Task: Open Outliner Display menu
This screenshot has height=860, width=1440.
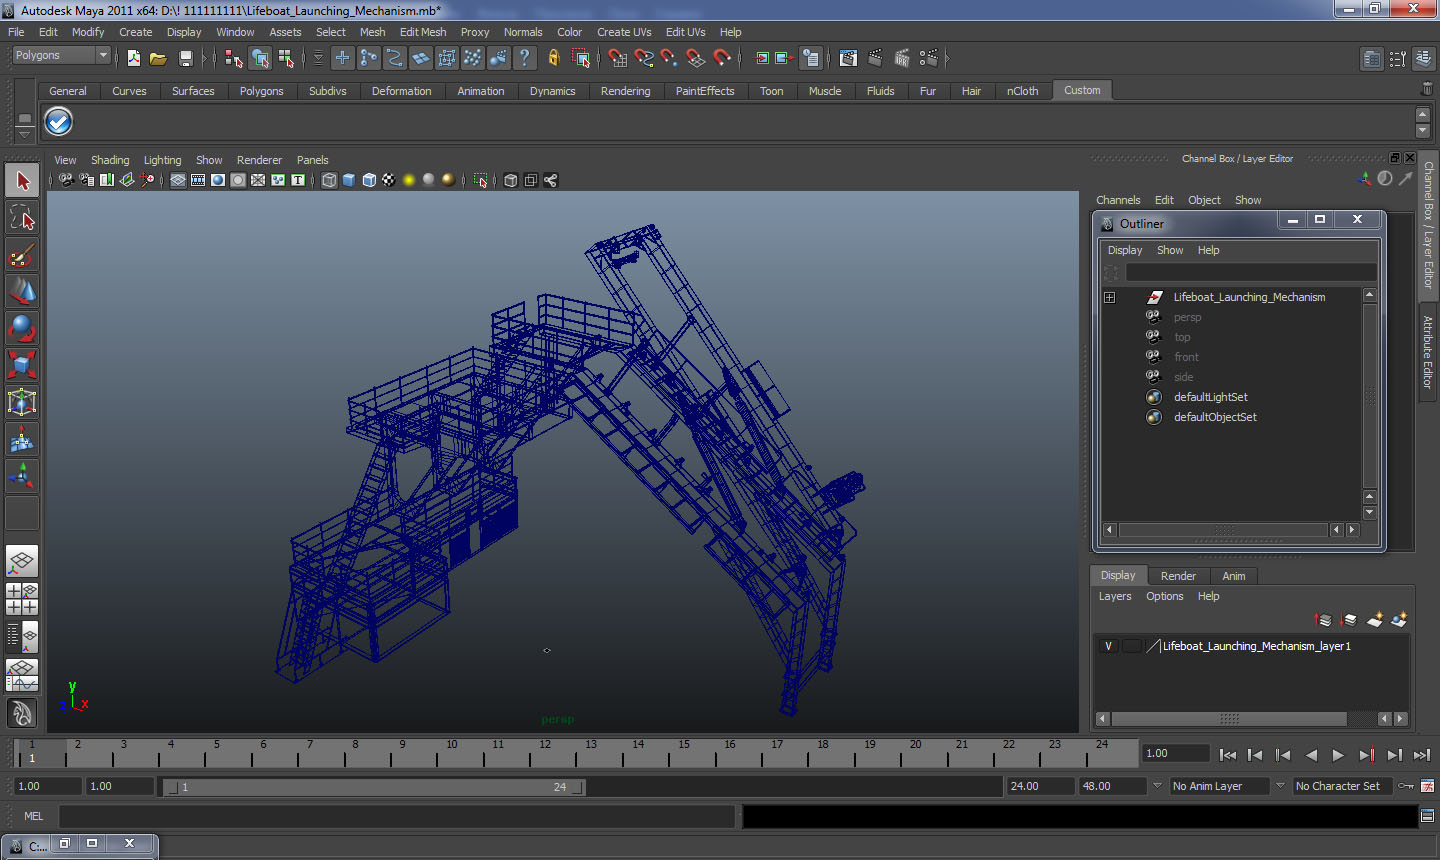Action: coord(1125,250)
